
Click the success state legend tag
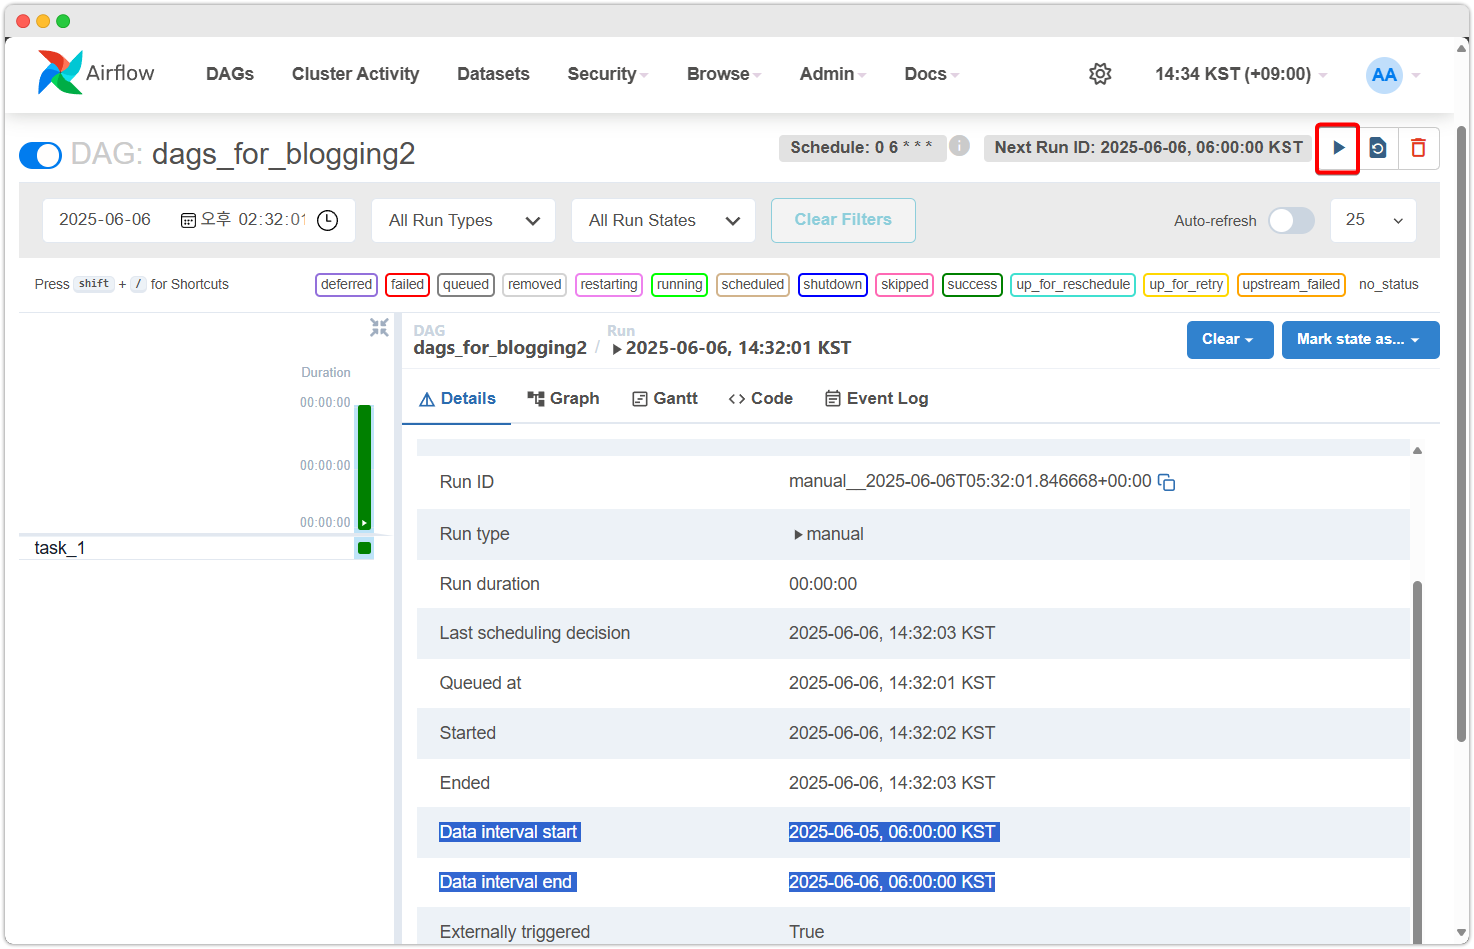coord(972,285)
